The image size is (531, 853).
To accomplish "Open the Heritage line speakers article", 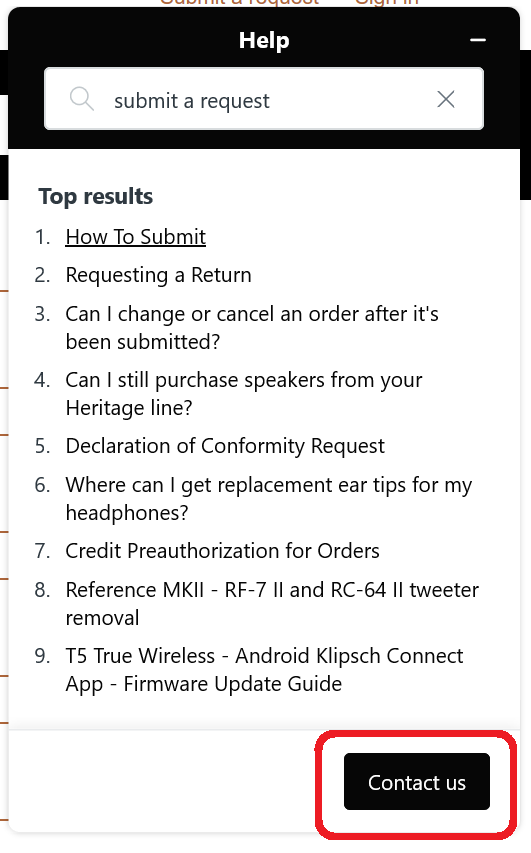I will 244,393.
